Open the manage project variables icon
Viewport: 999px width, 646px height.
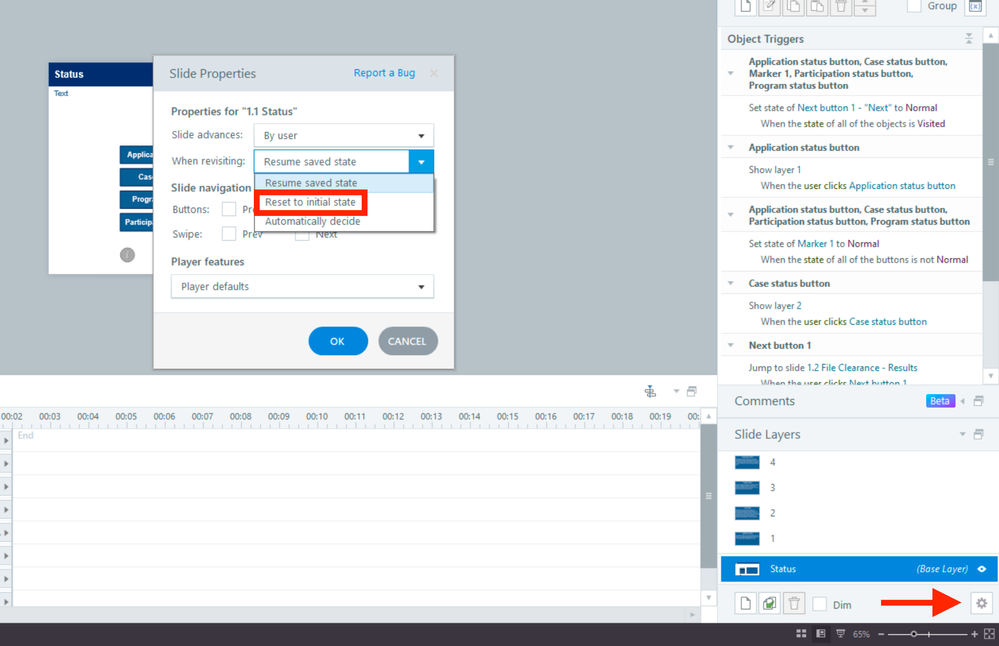(x=975, y=6)
